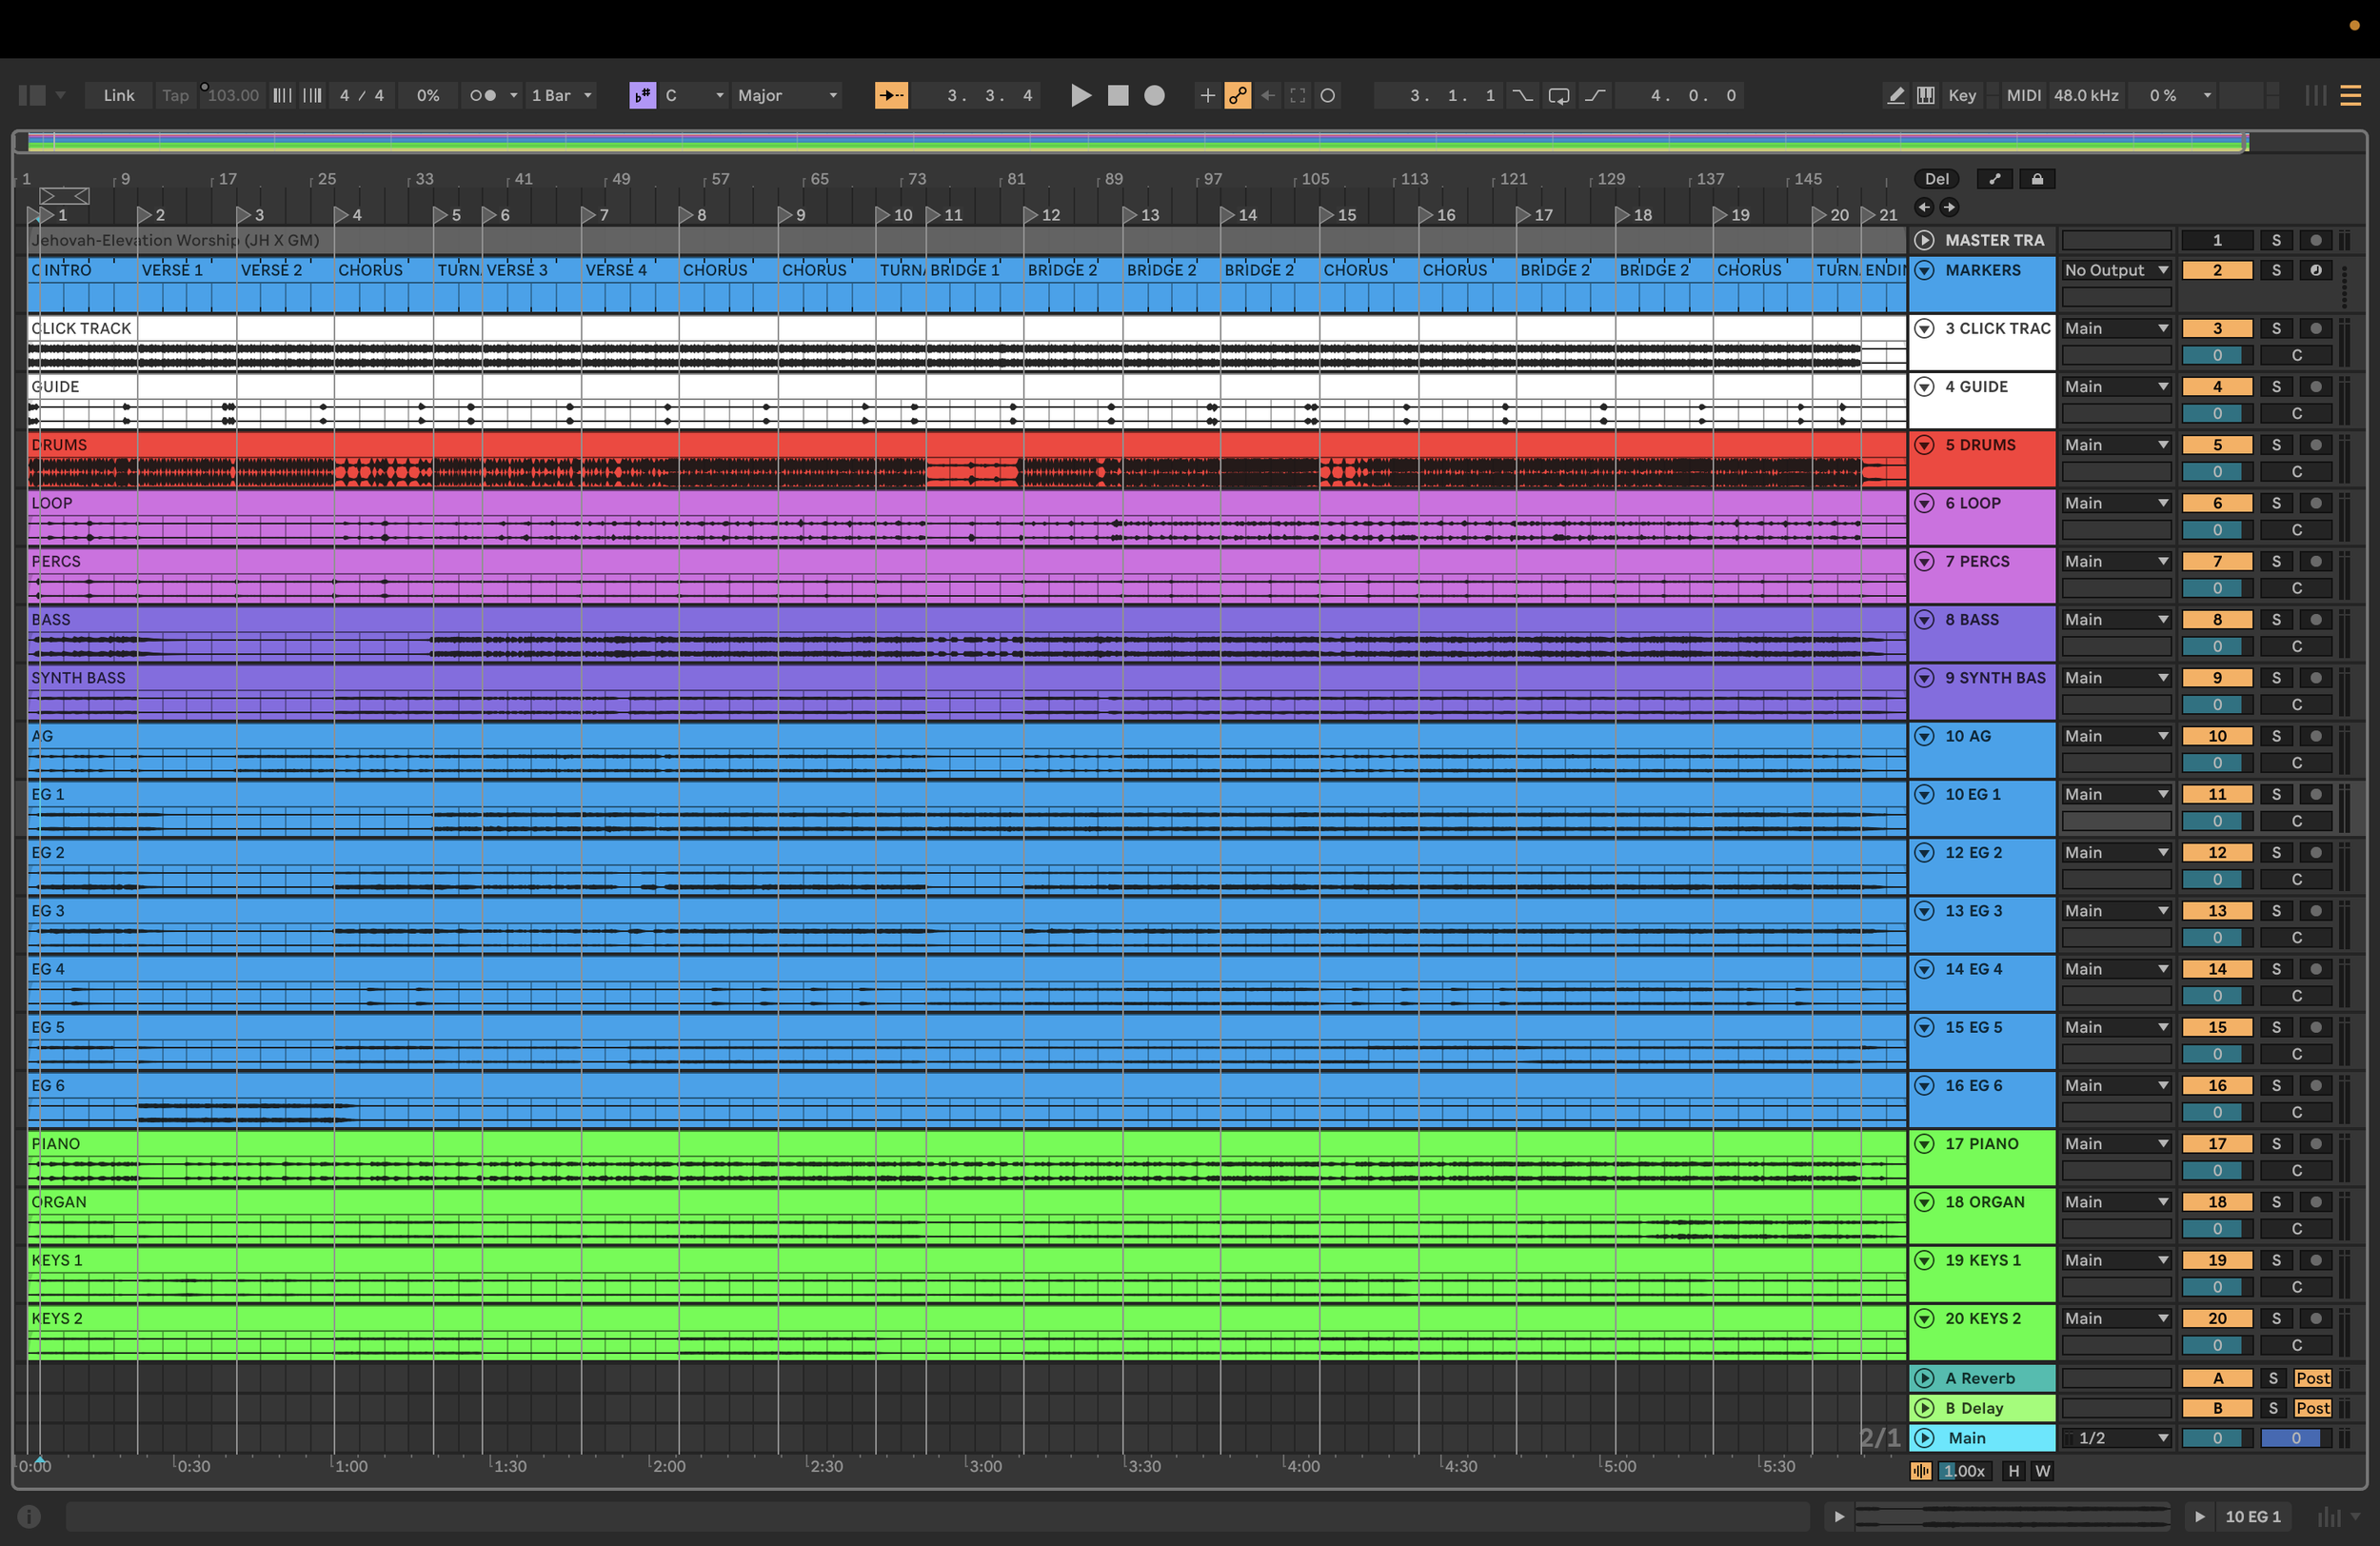
Task: Click the Tap tempo button
Action: [x=175, y=95]
